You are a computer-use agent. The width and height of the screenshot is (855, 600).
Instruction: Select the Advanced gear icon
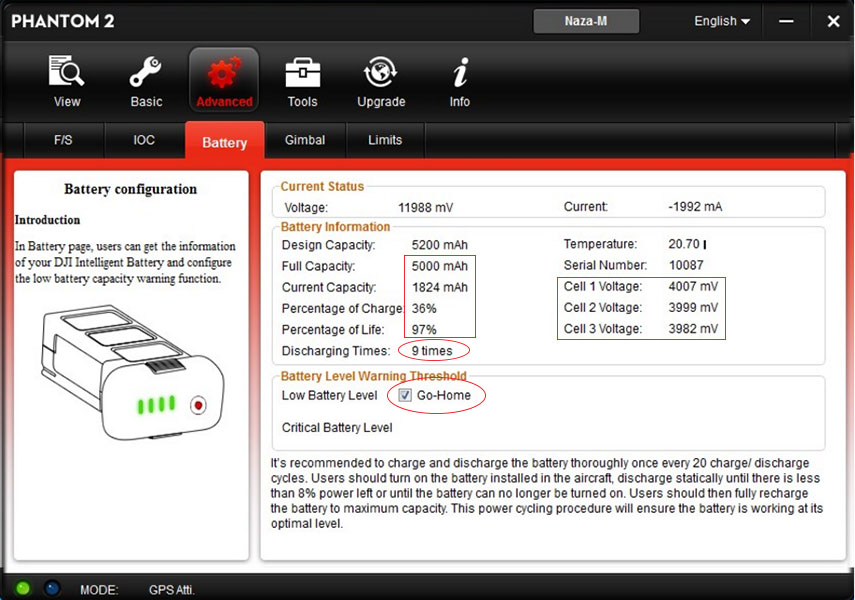pyautogui.click(x=224, y=72)
